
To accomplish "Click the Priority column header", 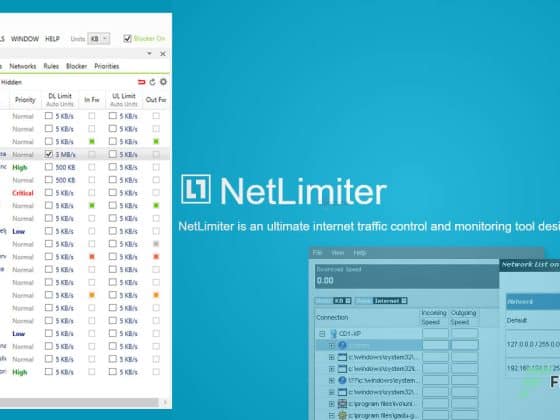I will pyautogui.click(x=25, y=100).
